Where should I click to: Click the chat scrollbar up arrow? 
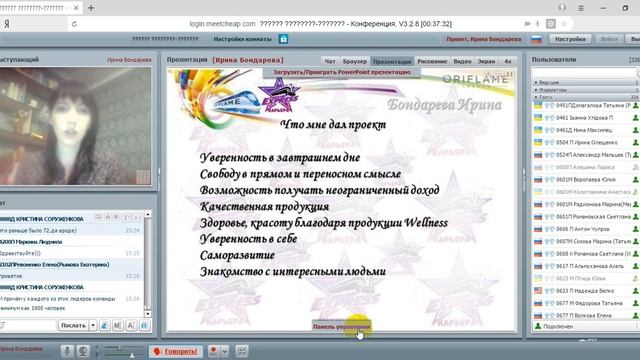148,214
